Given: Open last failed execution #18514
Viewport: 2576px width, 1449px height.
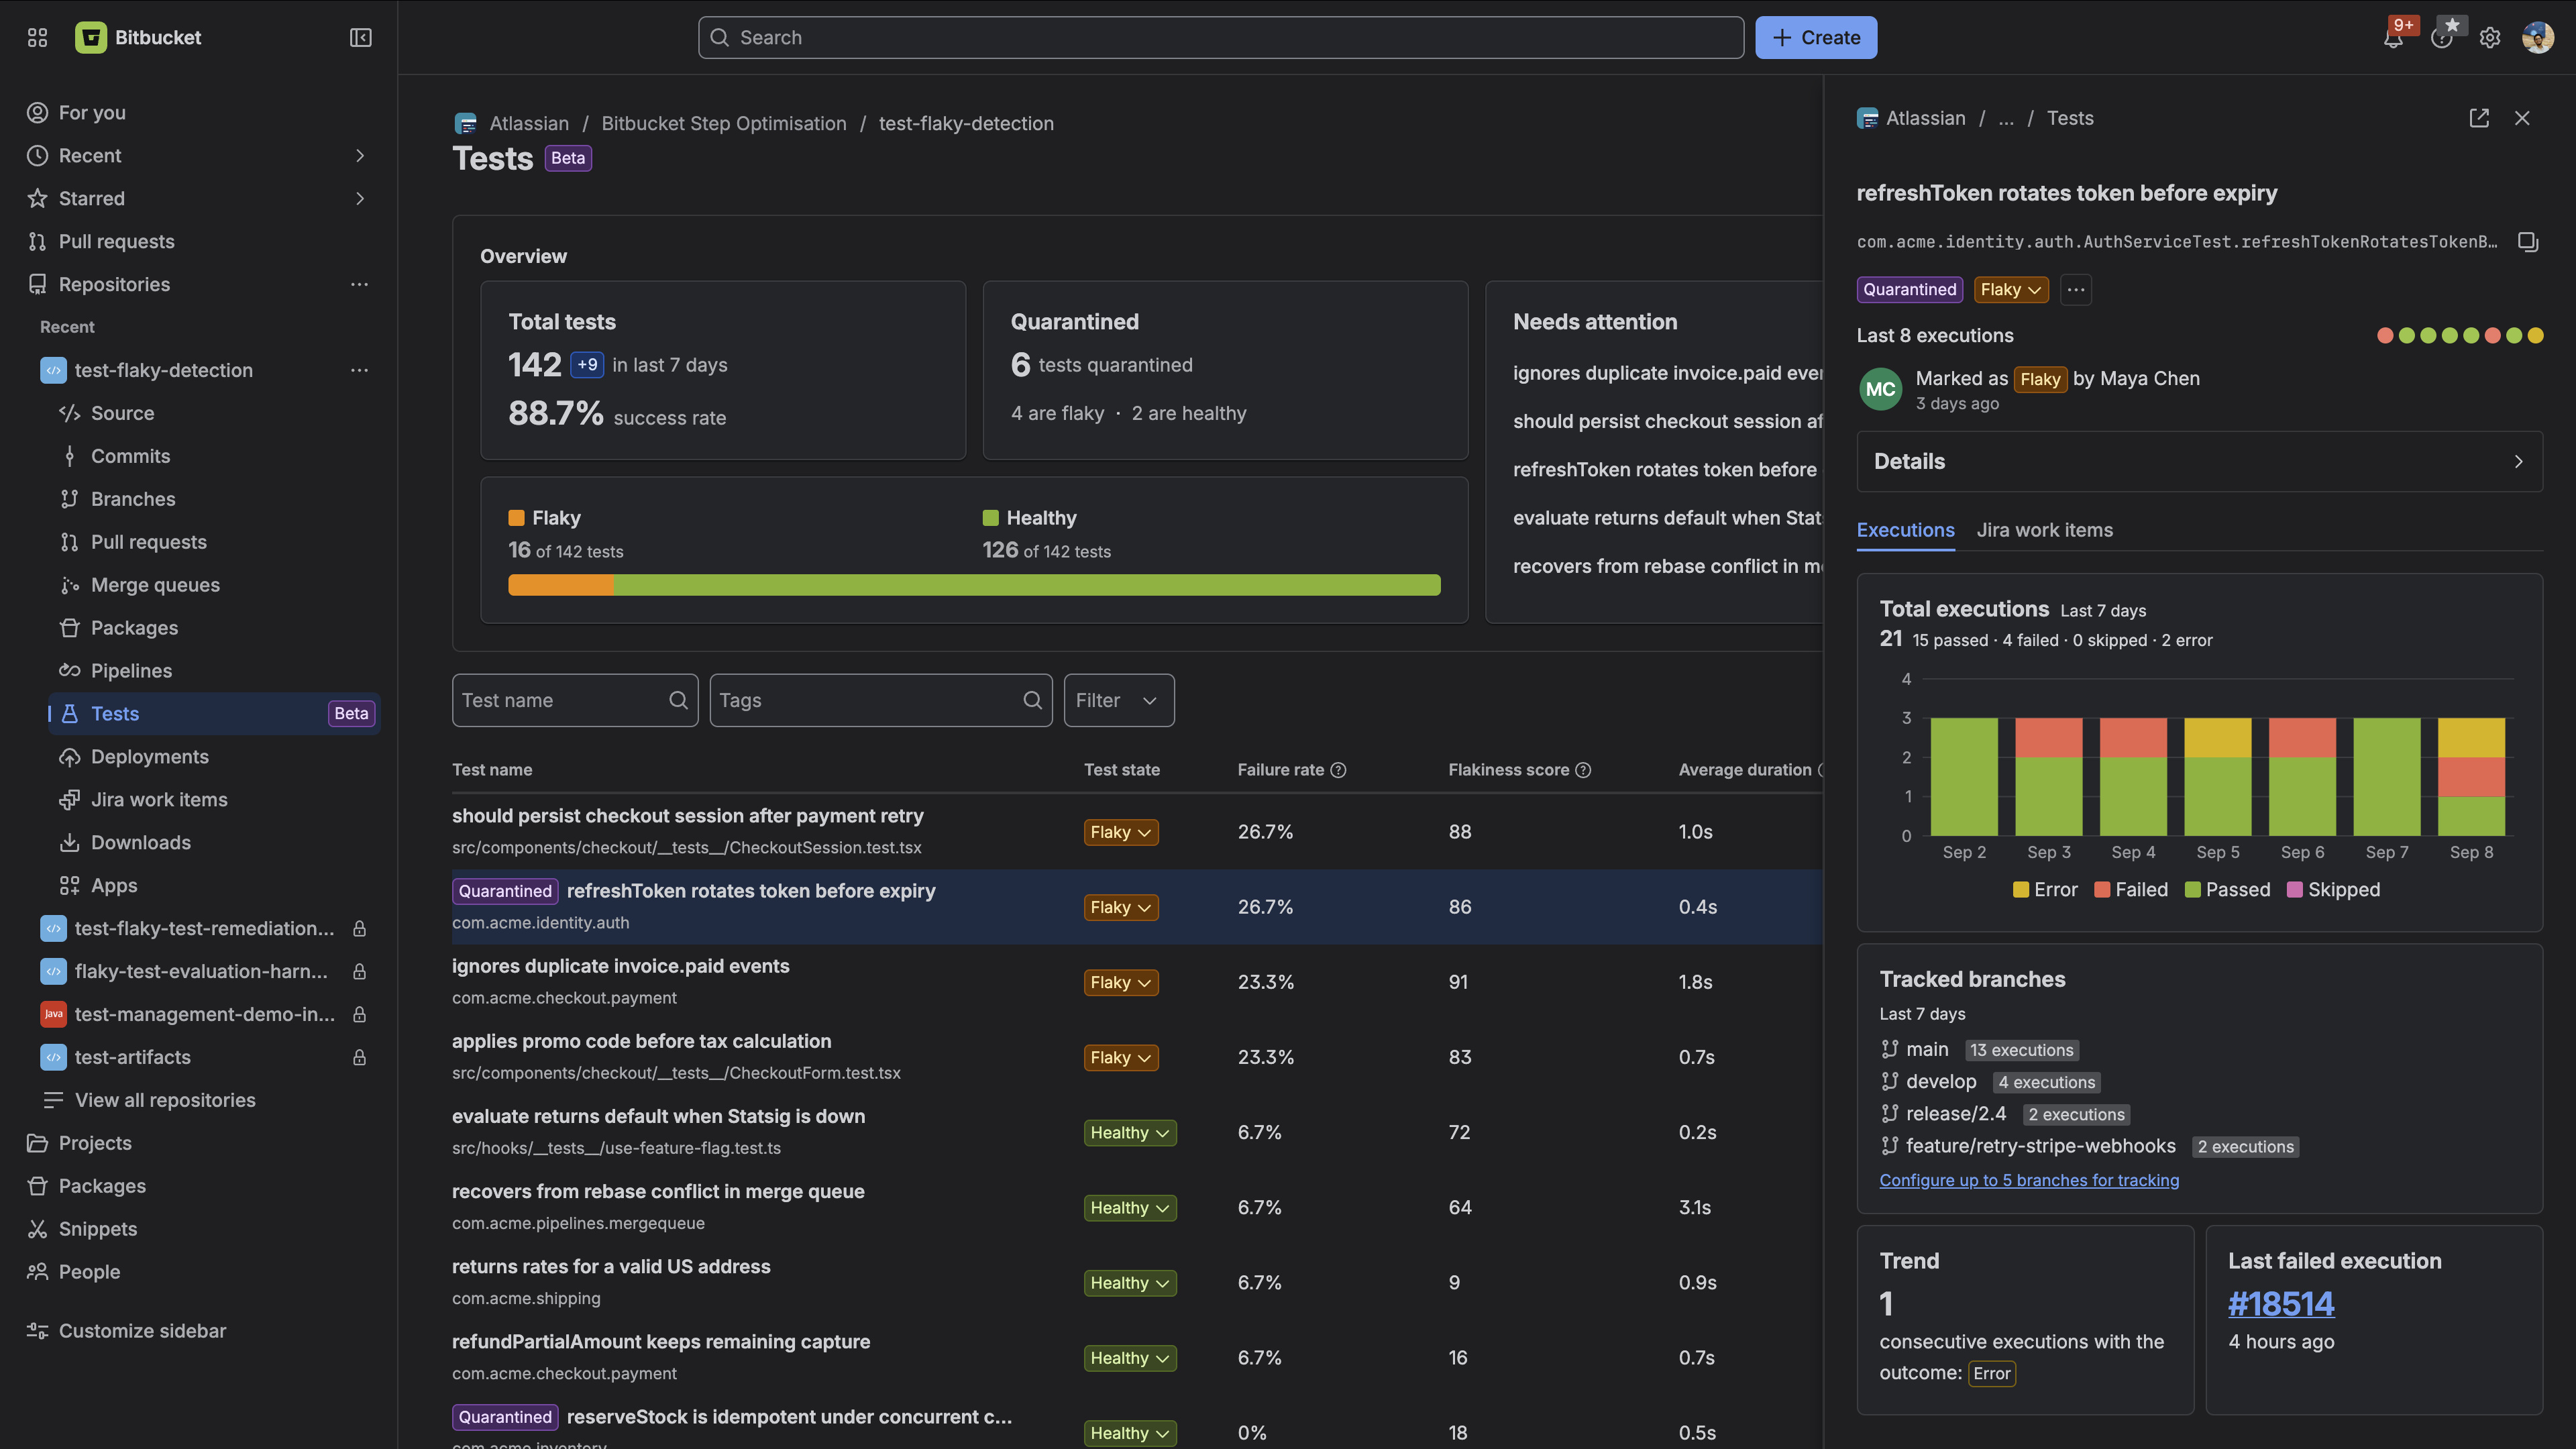Looking at the screenshot, I should click(2281, 1303).
